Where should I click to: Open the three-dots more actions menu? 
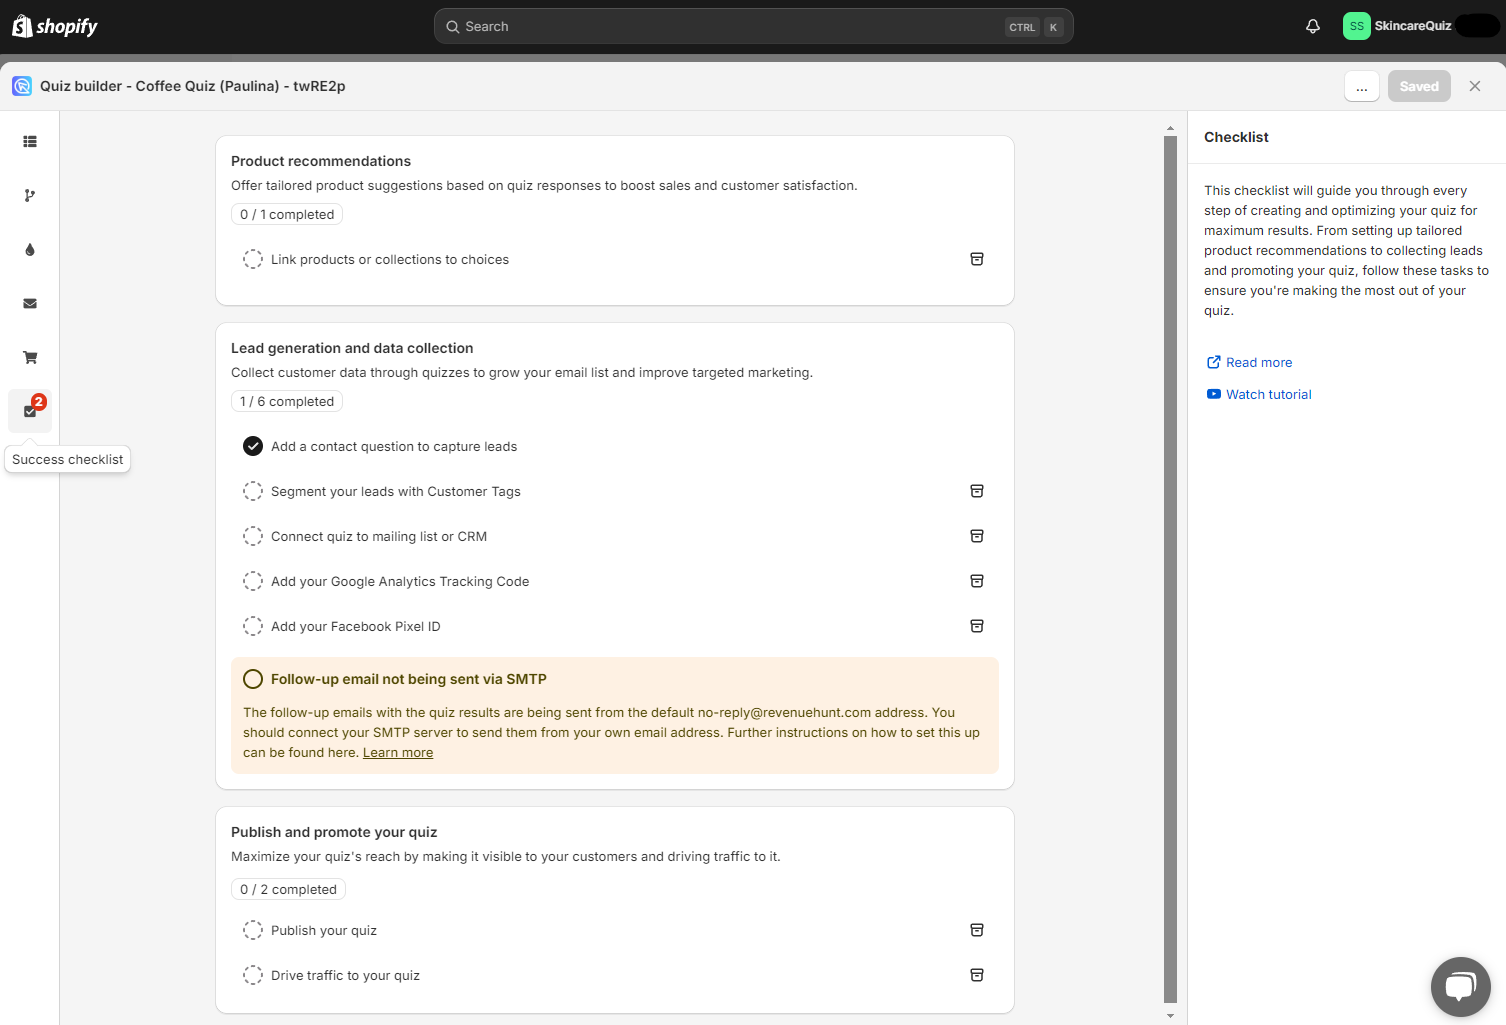1362,86
